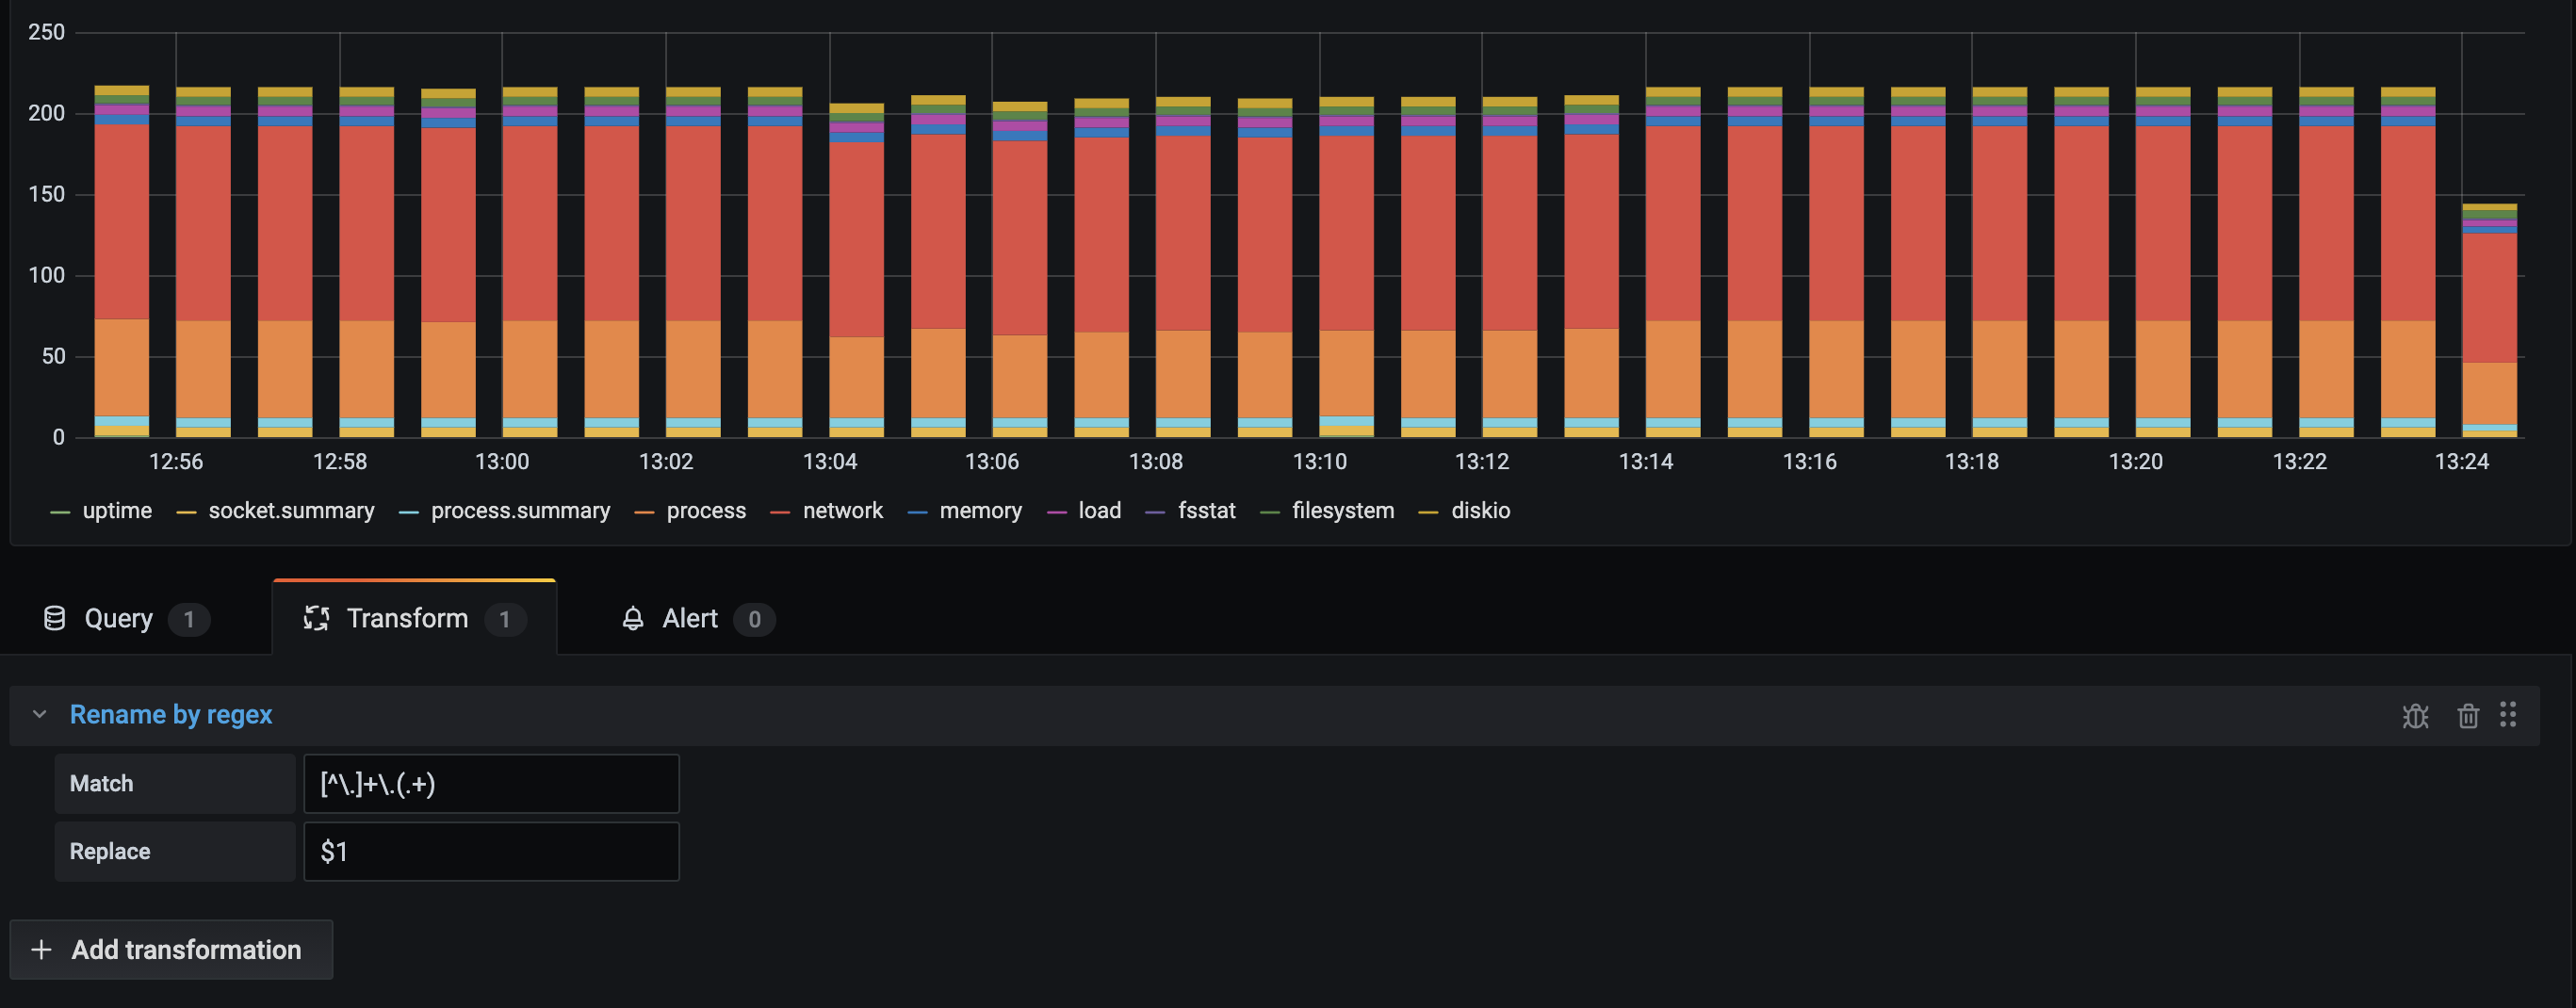Click the Add transformation button
The height and width of the screenshot is (1008, 2576).
pyautogui.click(x=171, y=950)
